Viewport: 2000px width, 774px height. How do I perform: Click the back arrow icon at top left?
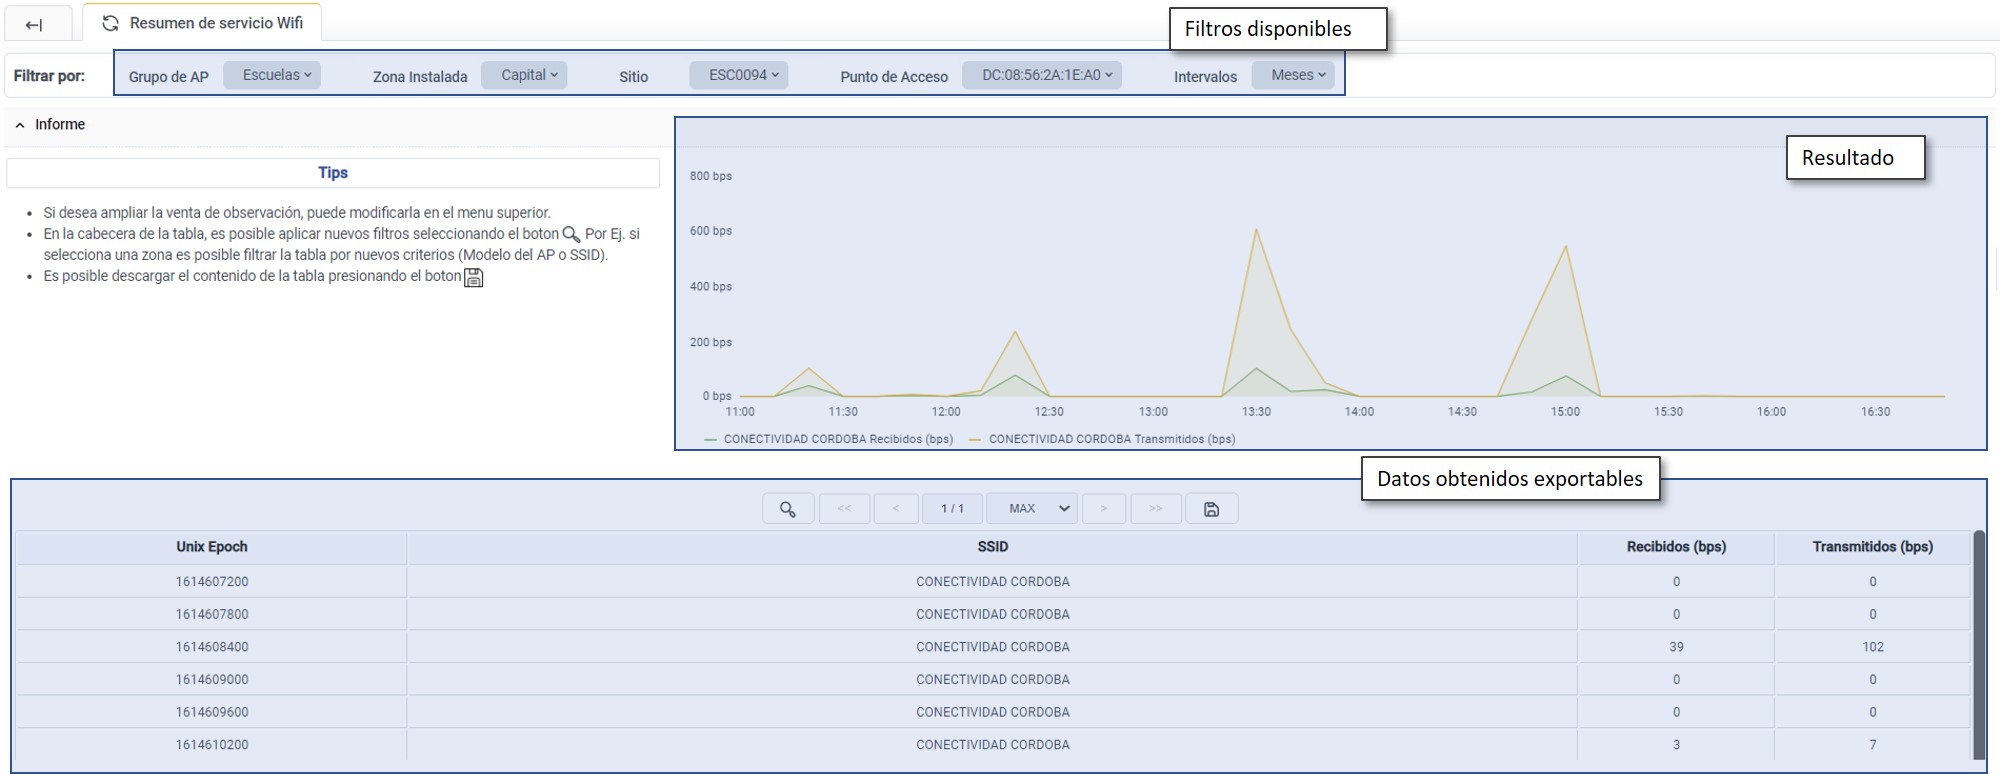[34, 24]
